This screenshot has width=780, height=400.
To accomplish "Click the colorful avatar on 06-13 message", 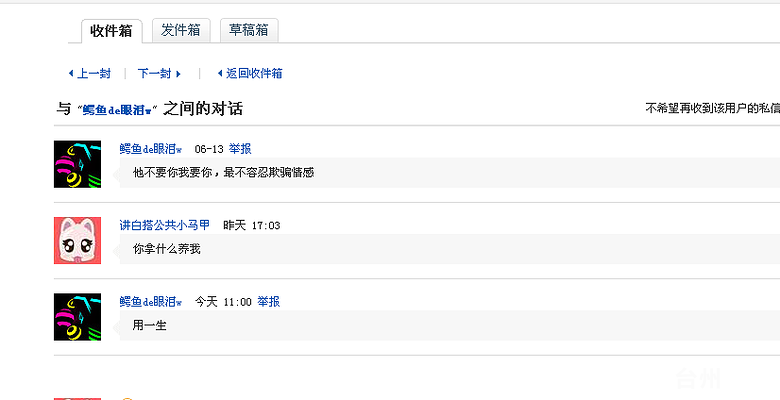I will 77,164.
